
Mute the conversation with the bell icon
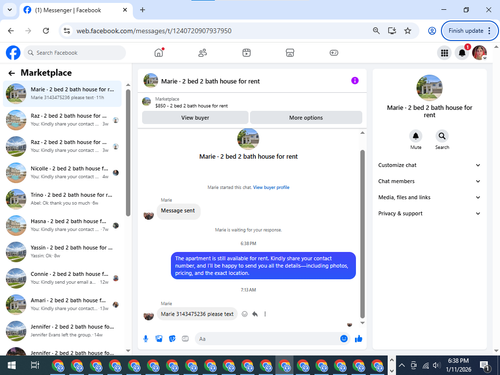[x=416, y=136]
